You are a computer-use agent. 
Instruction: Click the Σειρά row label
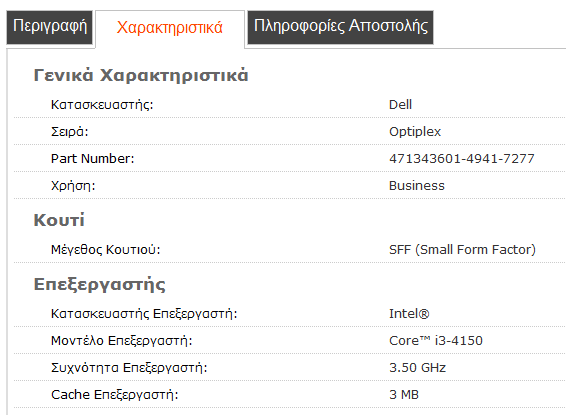point(70,131)
